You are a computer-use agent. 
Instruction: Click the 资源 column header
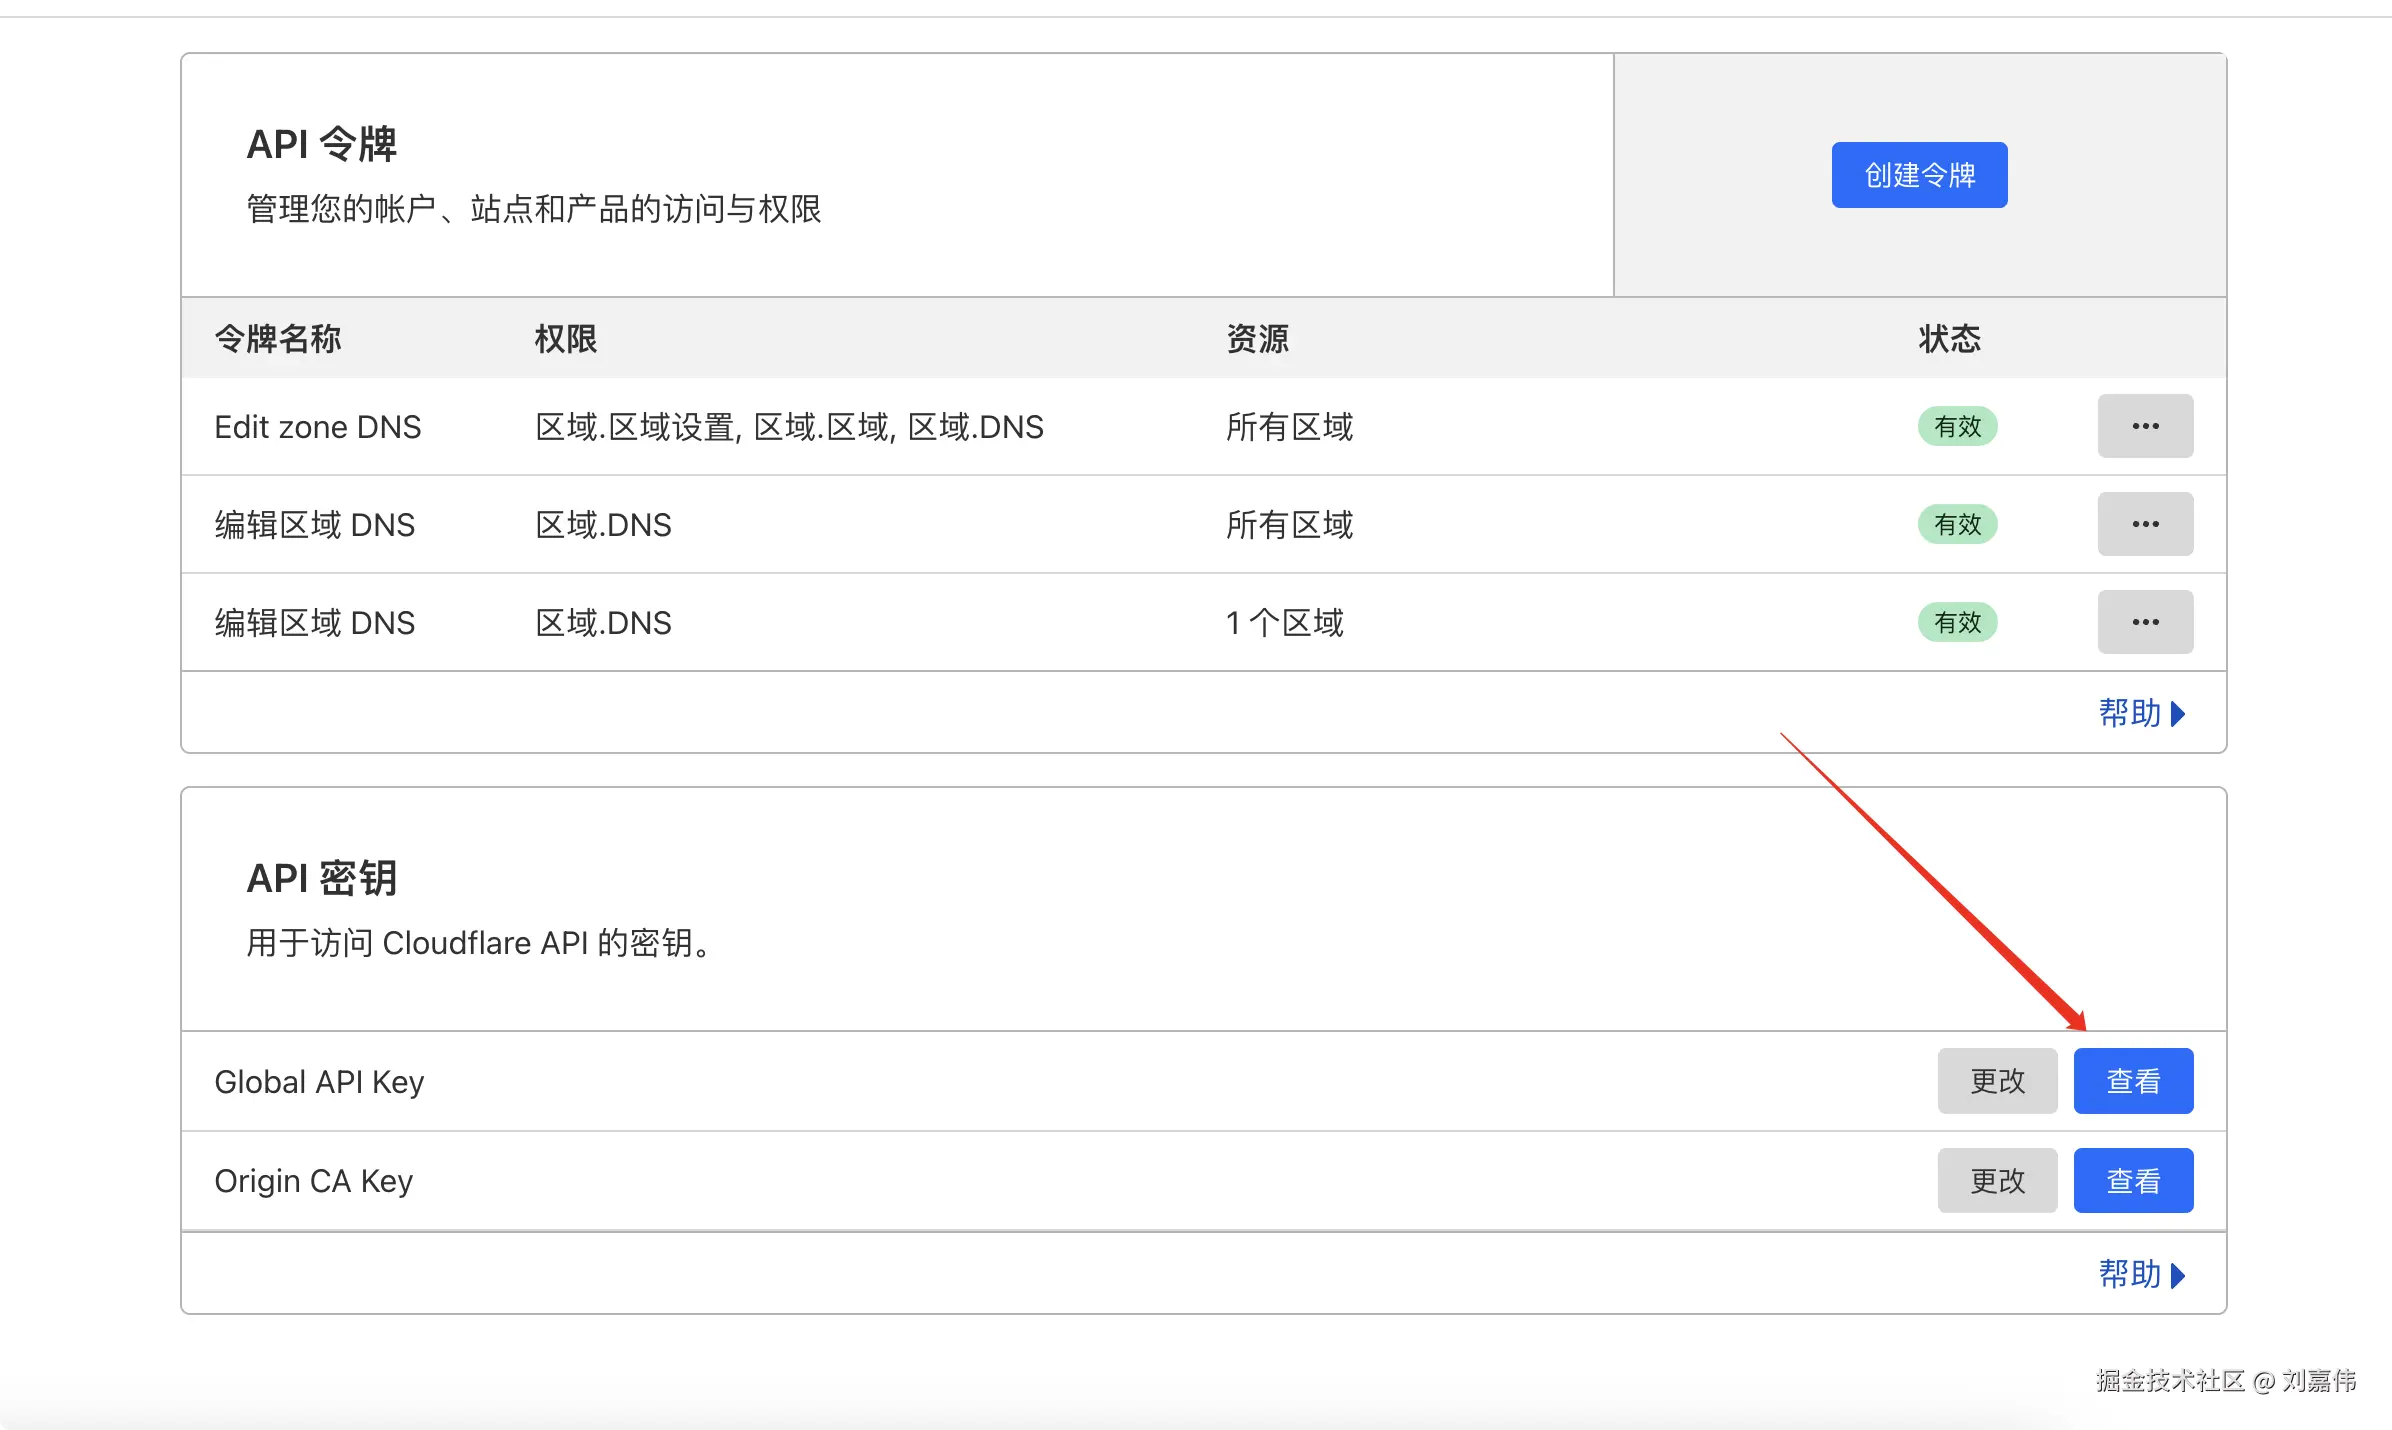point(1257,339)
